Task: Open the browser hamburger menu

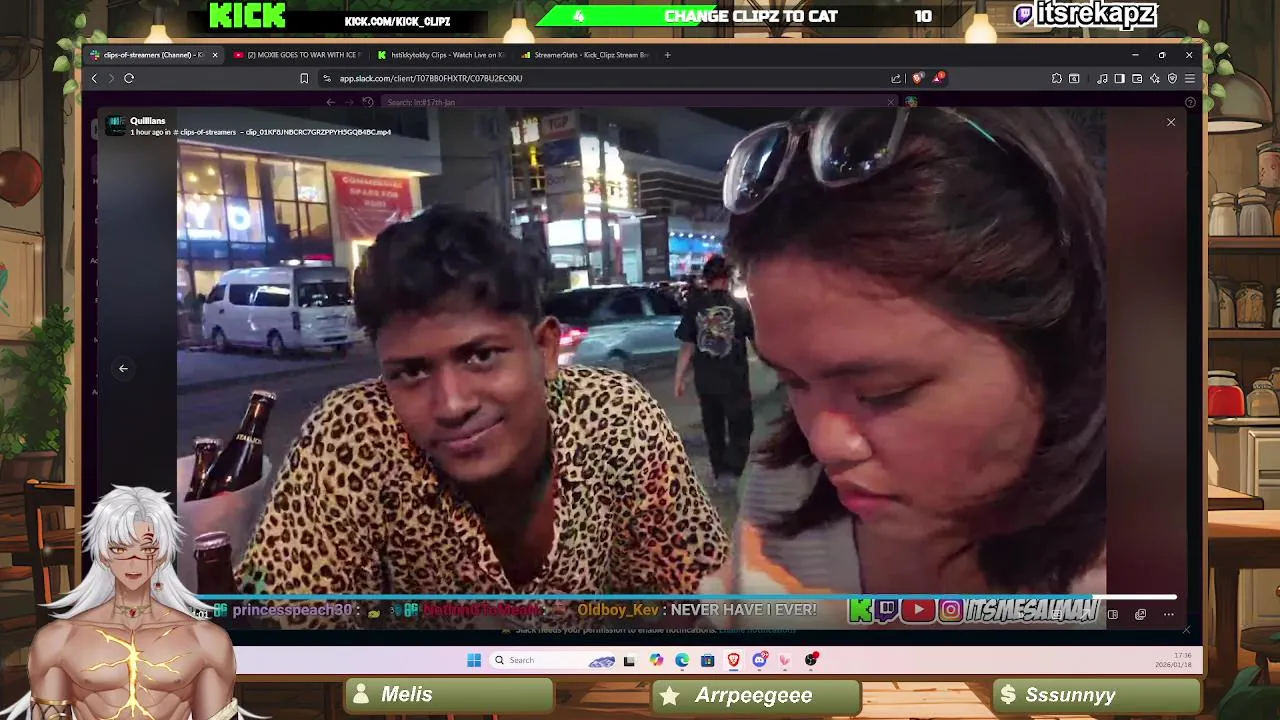Action: pyautogui.click(x=1190, y=78)
